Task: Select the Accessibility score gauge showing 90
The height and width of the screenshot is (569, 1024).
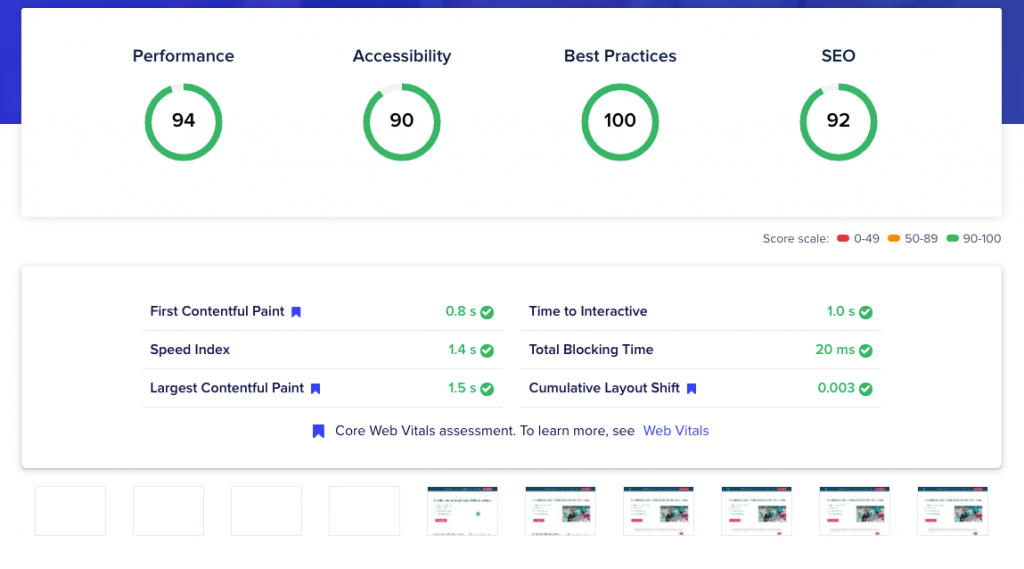Action: coord(402,122)
